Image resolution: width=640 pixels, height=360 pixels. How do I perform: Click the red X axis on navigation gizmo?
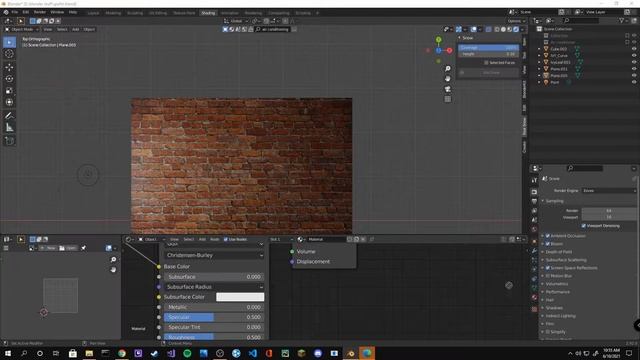(x=449, y=51)
